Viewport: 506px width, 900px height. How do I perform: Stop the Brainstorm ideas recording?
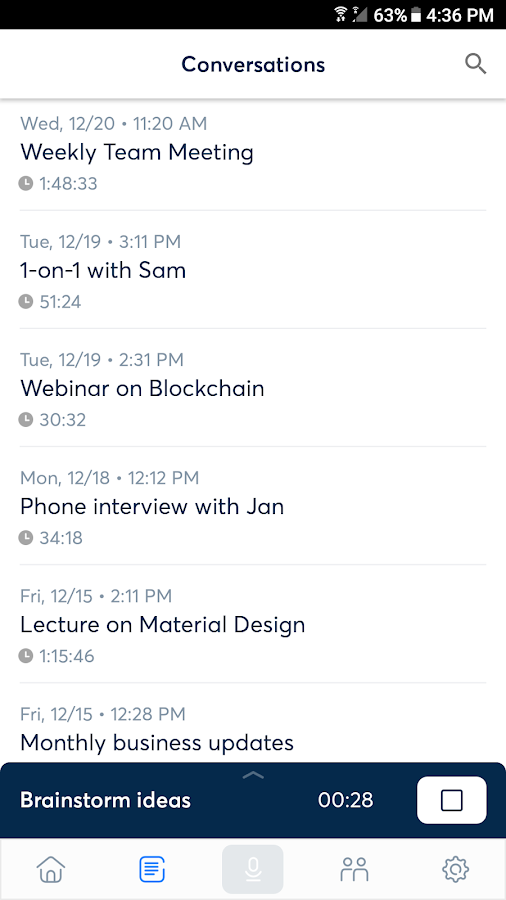point(451,800)
